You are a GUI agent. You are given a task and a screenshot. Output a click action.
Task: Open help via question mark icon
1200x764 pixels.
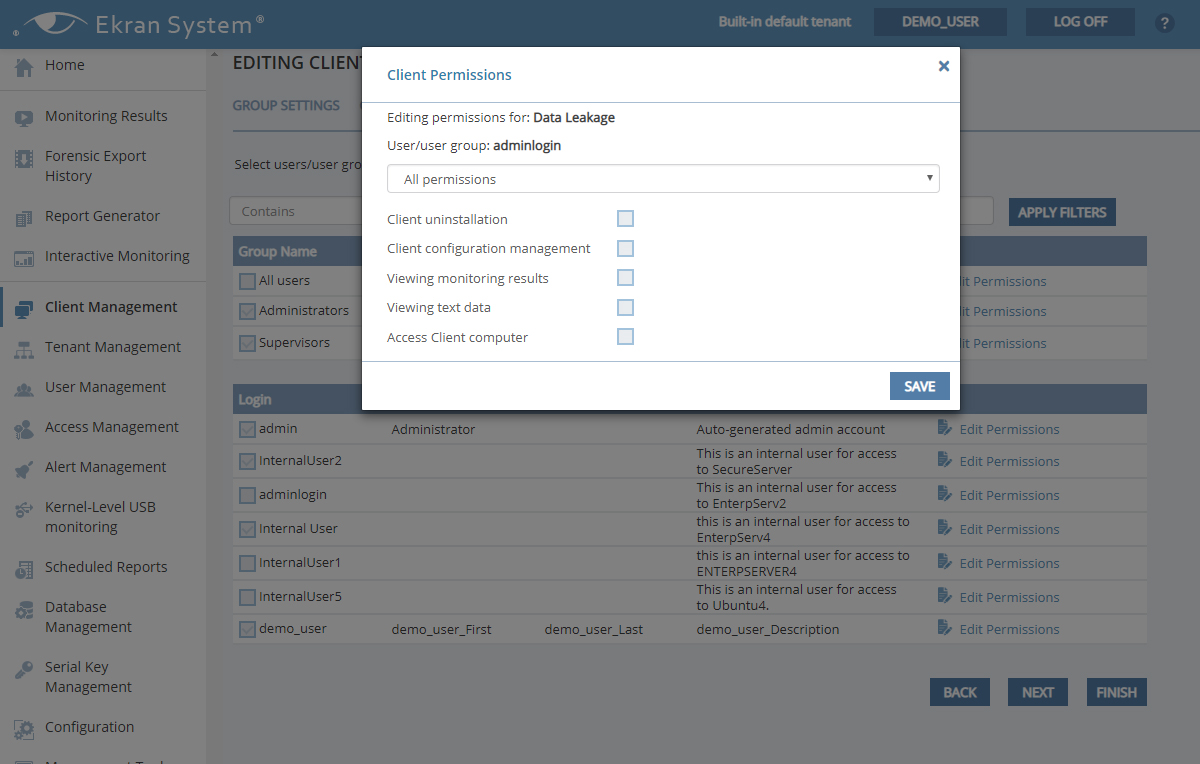click(1165, 22)
